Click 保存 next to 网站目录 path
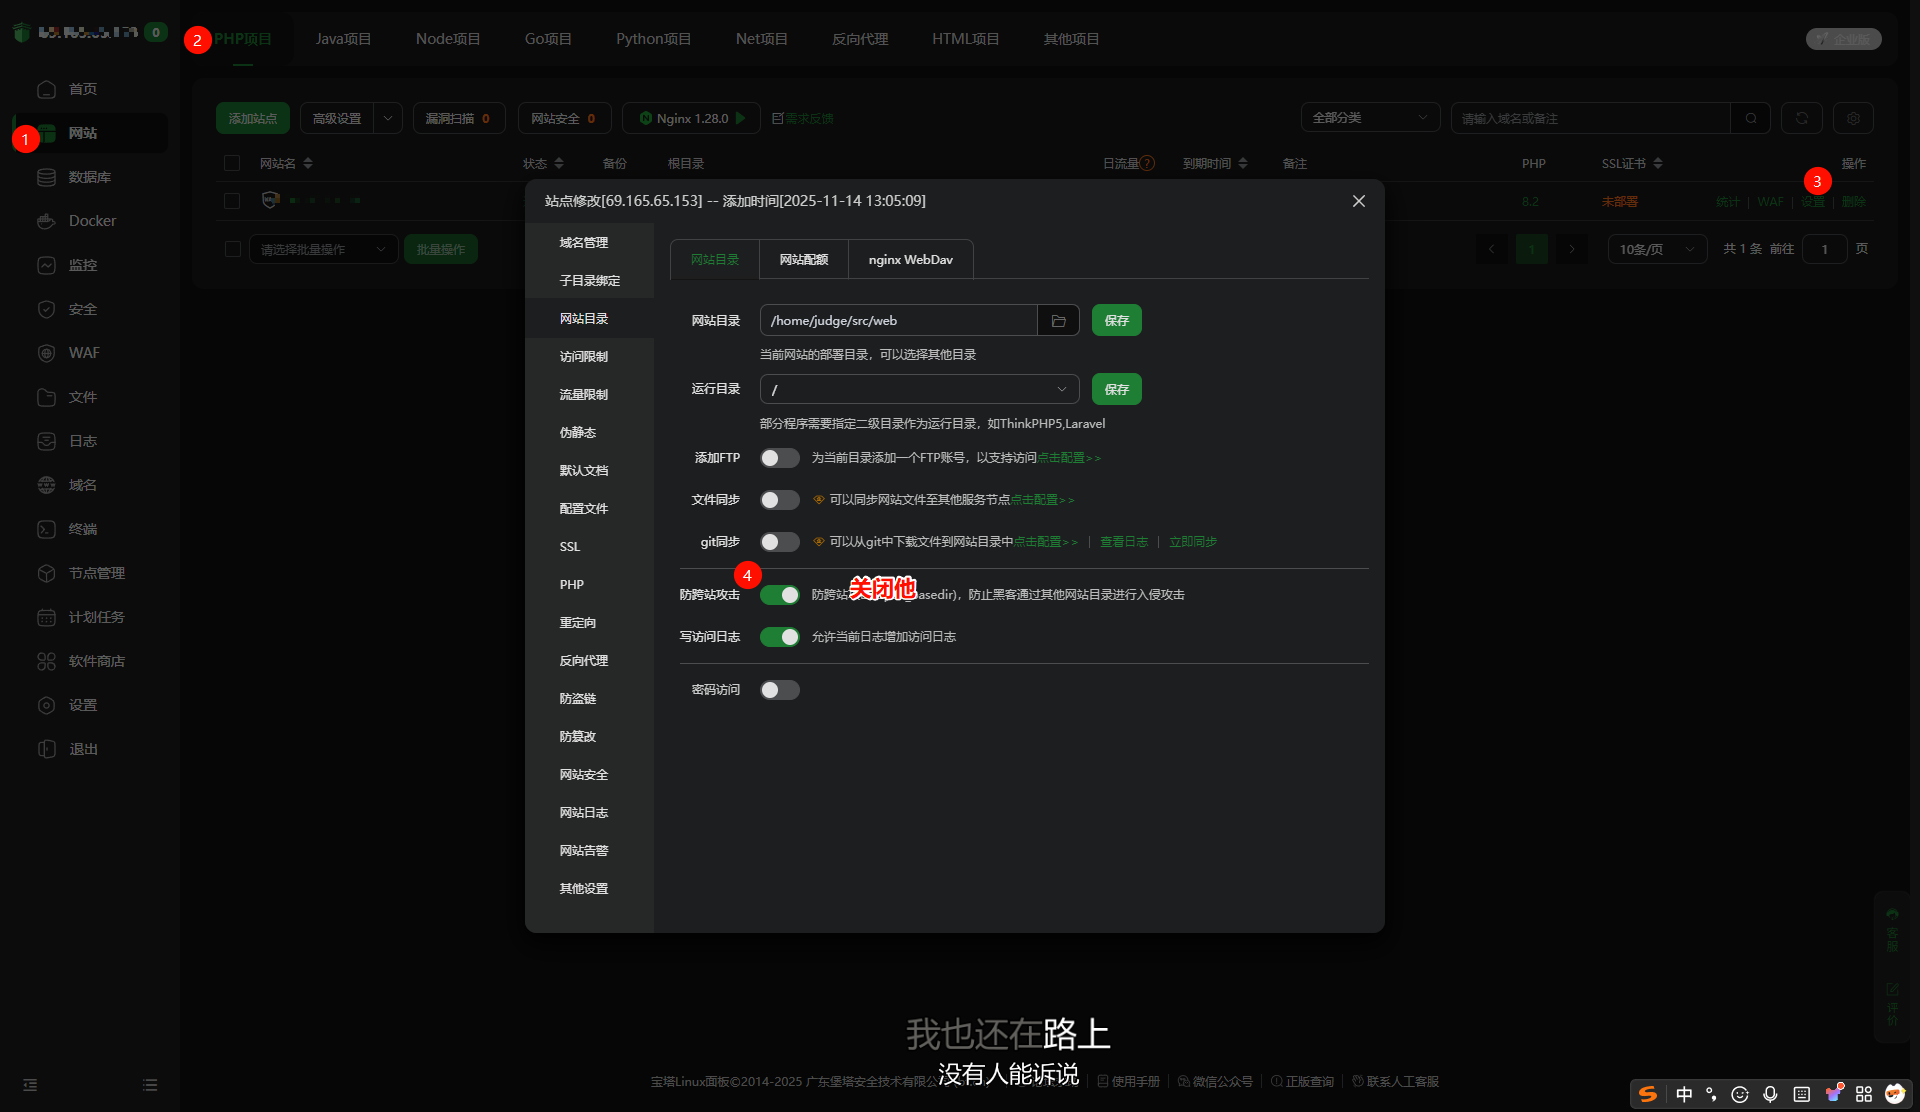The height and width of the screenshot is (1112, 1920). point(1116,321)
